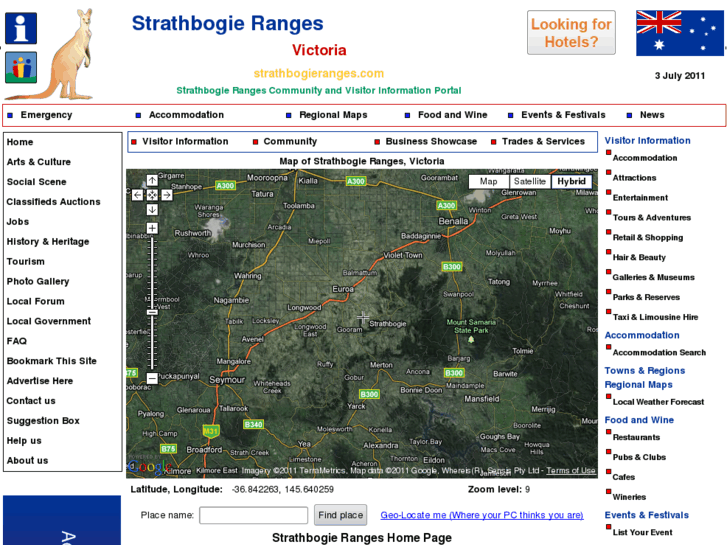Screen dimensions: 727x545
Task: Pan the map down with arrow
Action: pos(152,210)
